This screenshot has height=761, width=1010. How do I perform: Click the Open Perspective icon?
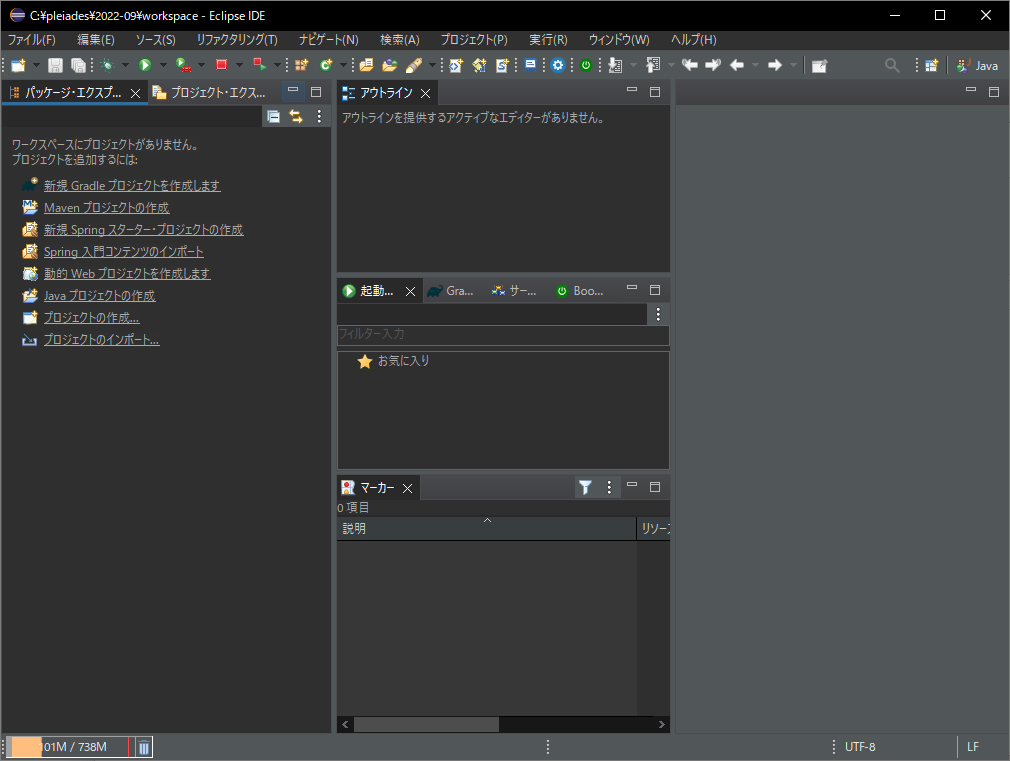click(931, 65)
